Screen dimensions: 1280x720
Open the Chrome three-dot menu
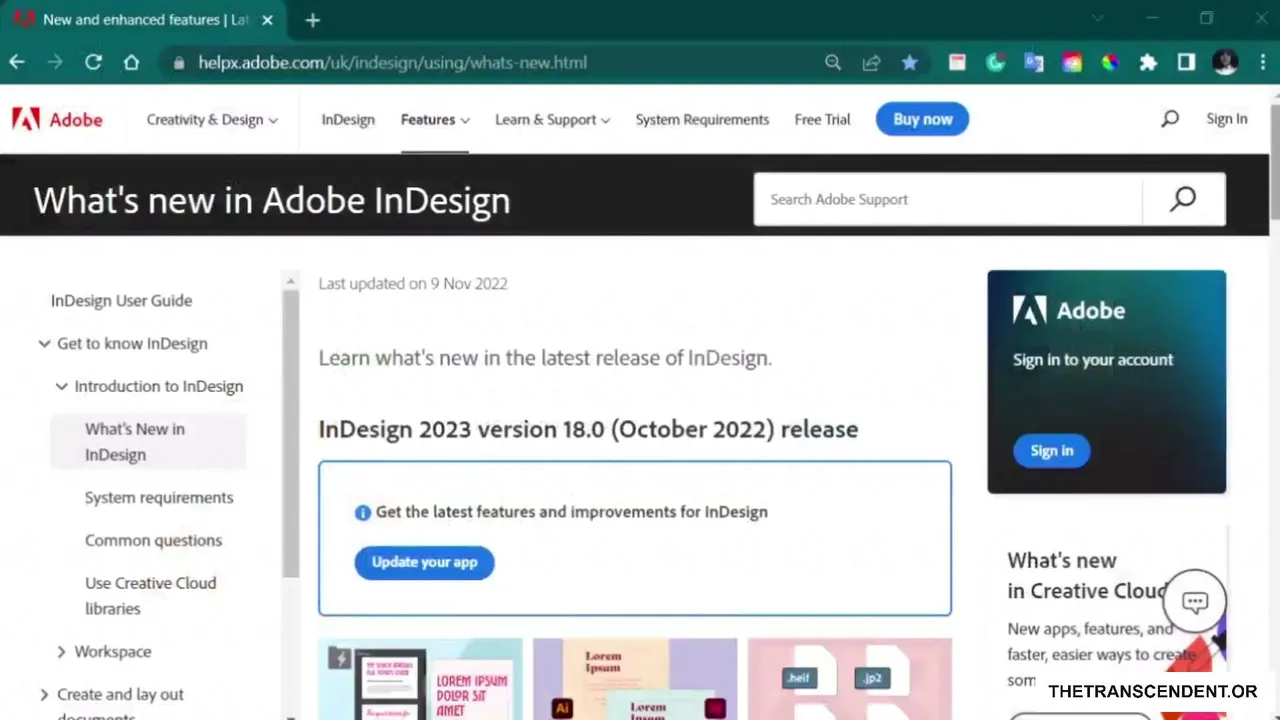point(1261,62)
